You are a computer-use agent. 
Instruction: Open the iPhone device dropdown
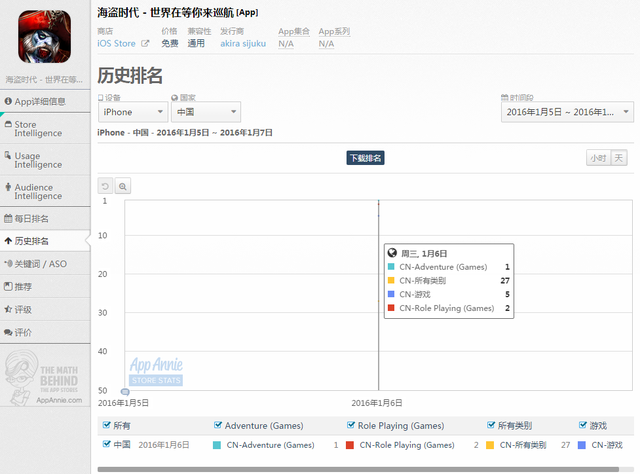[x=133, y=112]
